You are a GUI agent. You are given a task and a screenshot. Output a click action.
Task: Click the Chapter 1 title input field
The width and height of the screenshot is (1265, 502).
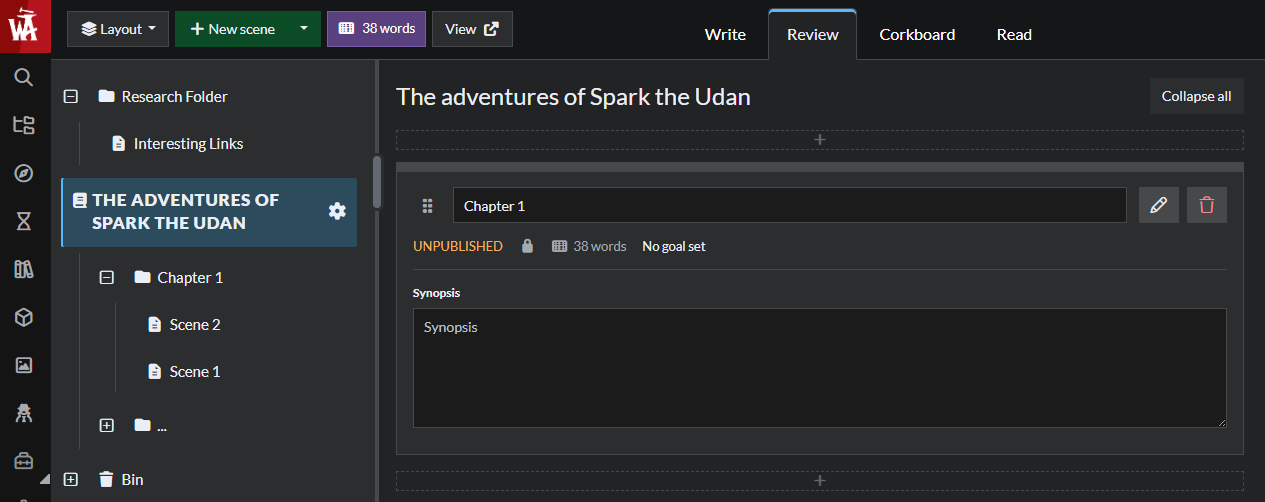click(790, 205)
